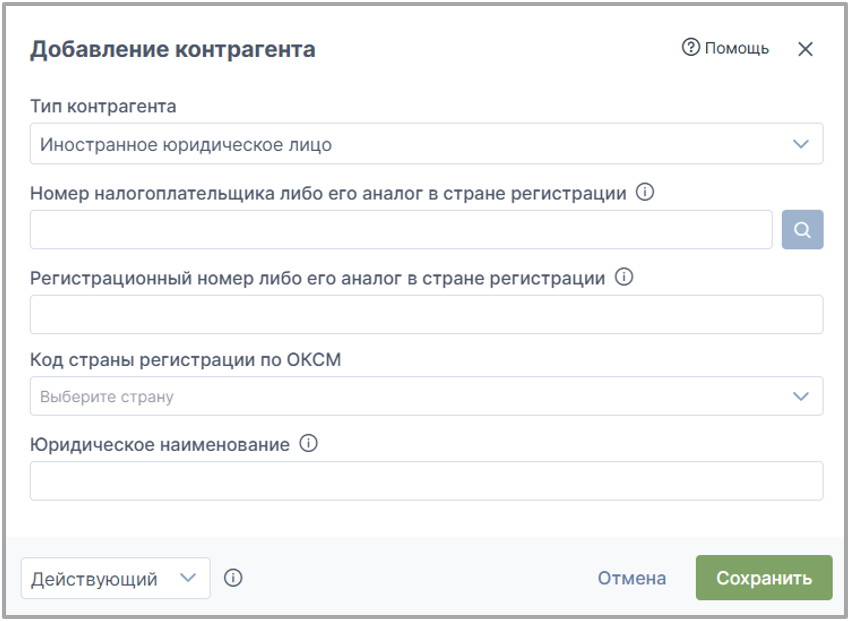Expand the Тип контрагента chevron

coord(801,144)
